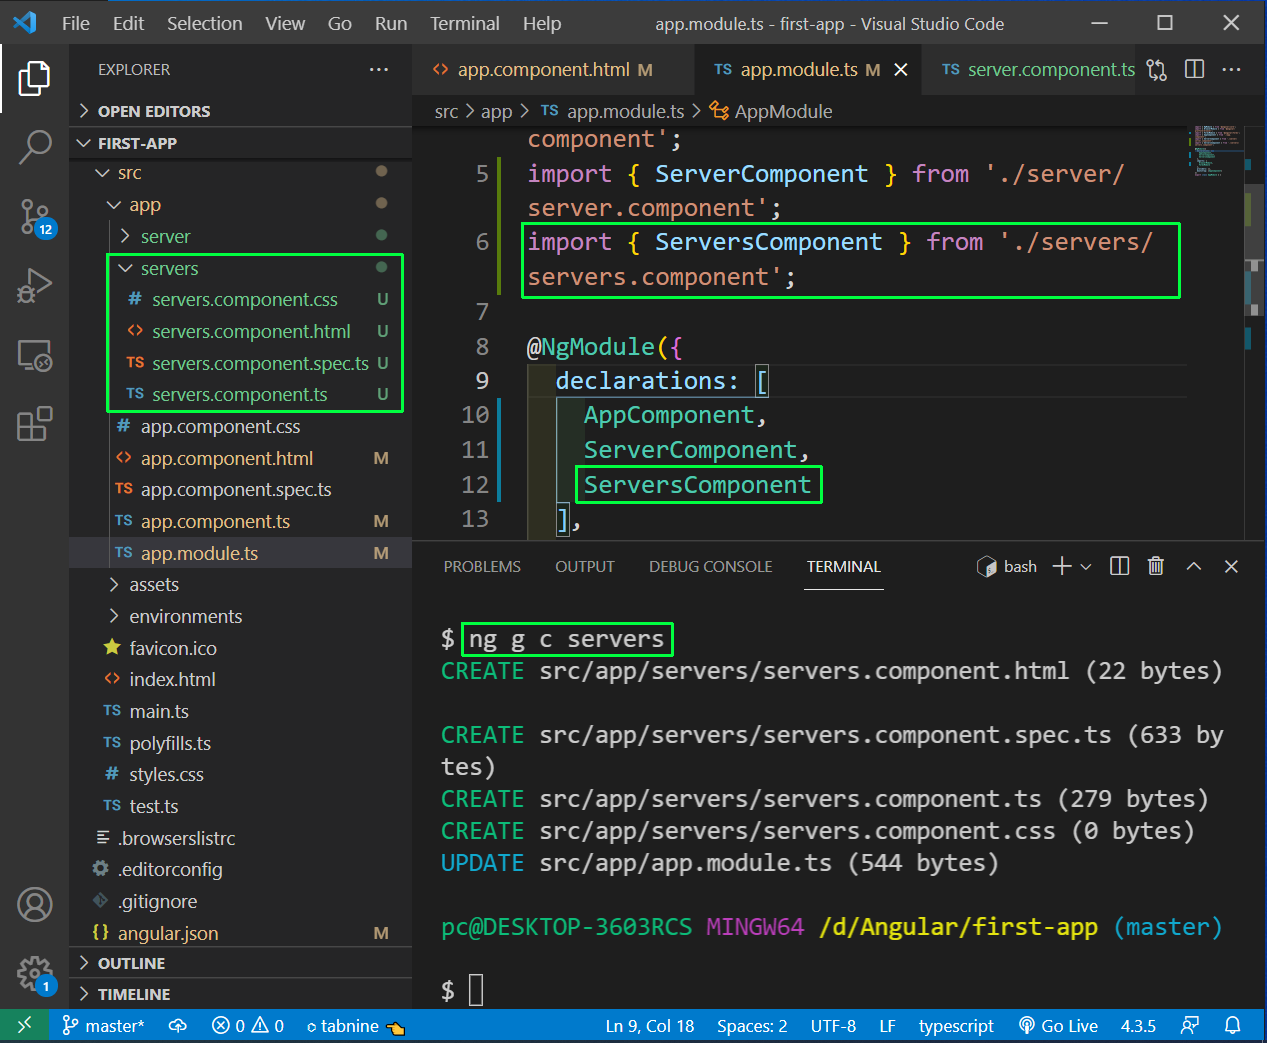Split the terminal panel
1267x1043 pixels.
(x=1120, y=566)
